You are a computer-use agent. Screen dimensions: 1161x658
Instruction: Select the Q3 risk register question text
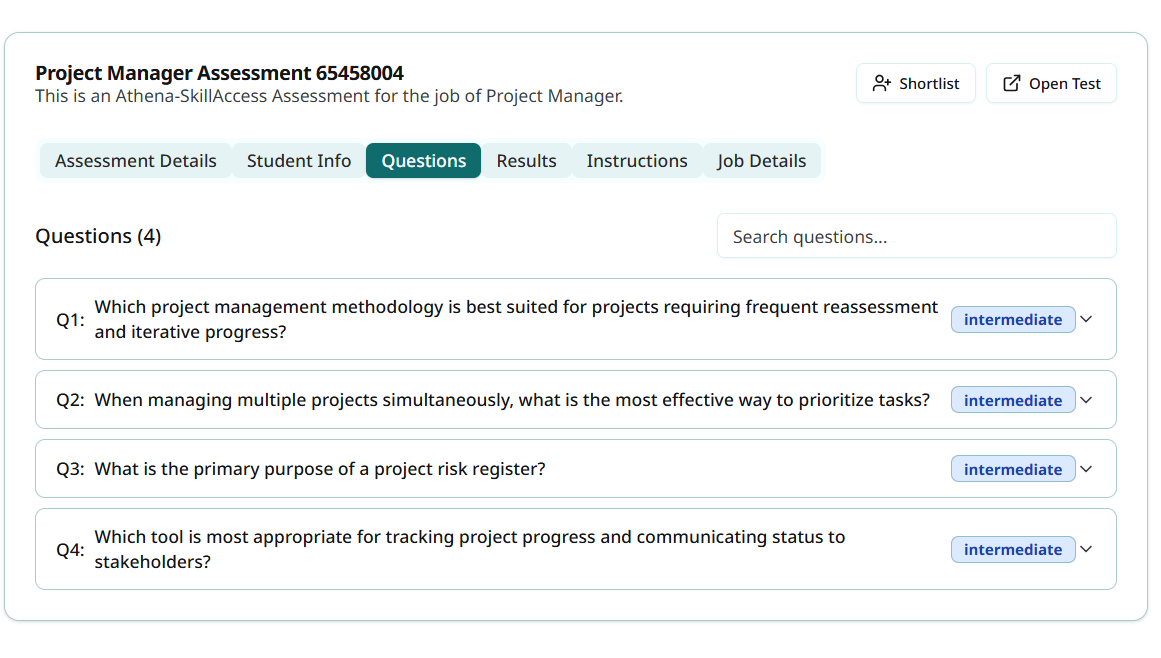pos(320,469)
